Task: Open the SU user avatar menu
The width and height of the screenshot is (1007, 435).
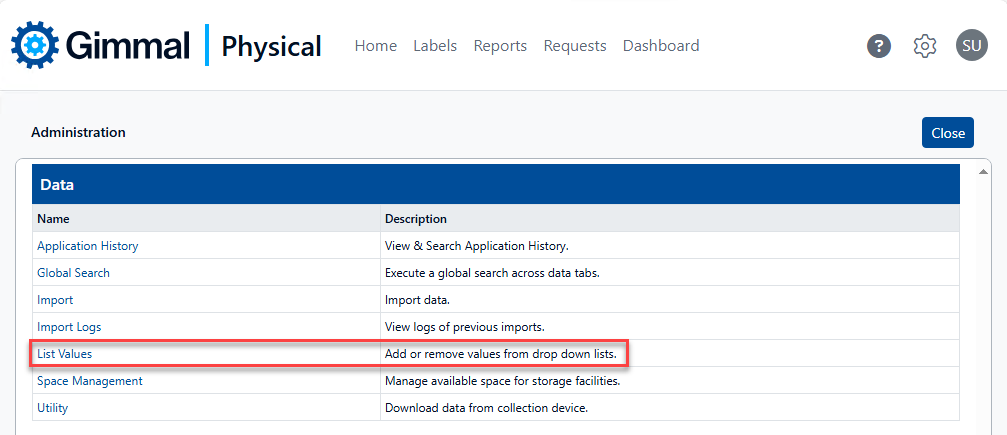Action: pos(972,46)
